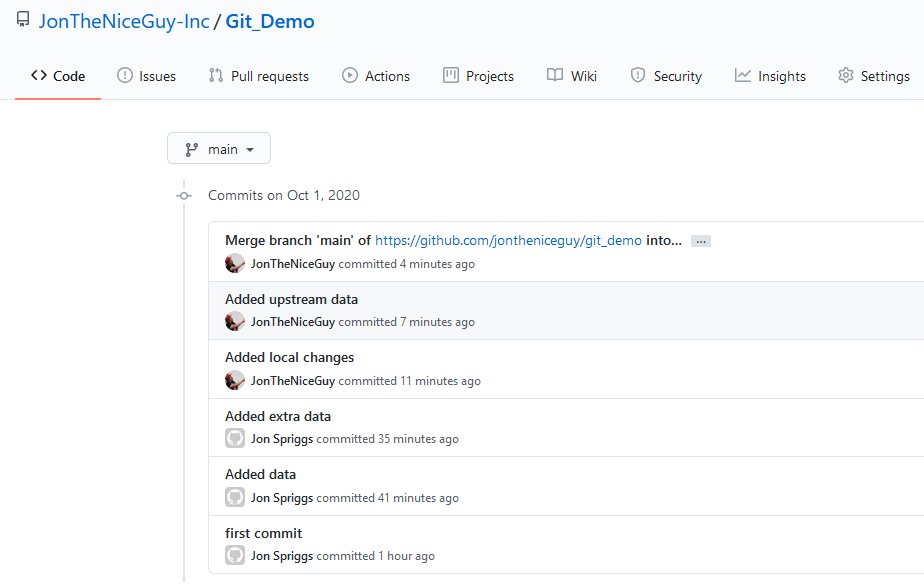Switch to the Code tab
This screenshot has width=924, height=585.
click(58, 76)
